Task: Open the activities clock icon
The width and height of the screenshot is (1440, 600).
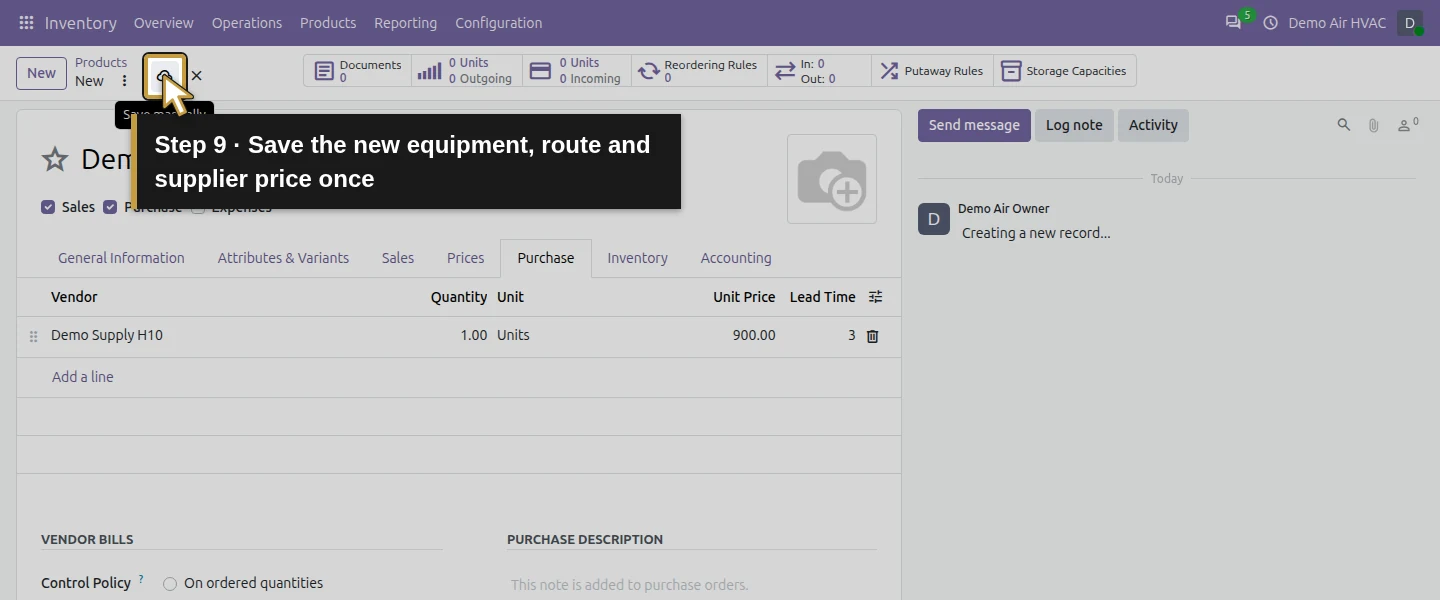Action: click(x=1271, y=22)
